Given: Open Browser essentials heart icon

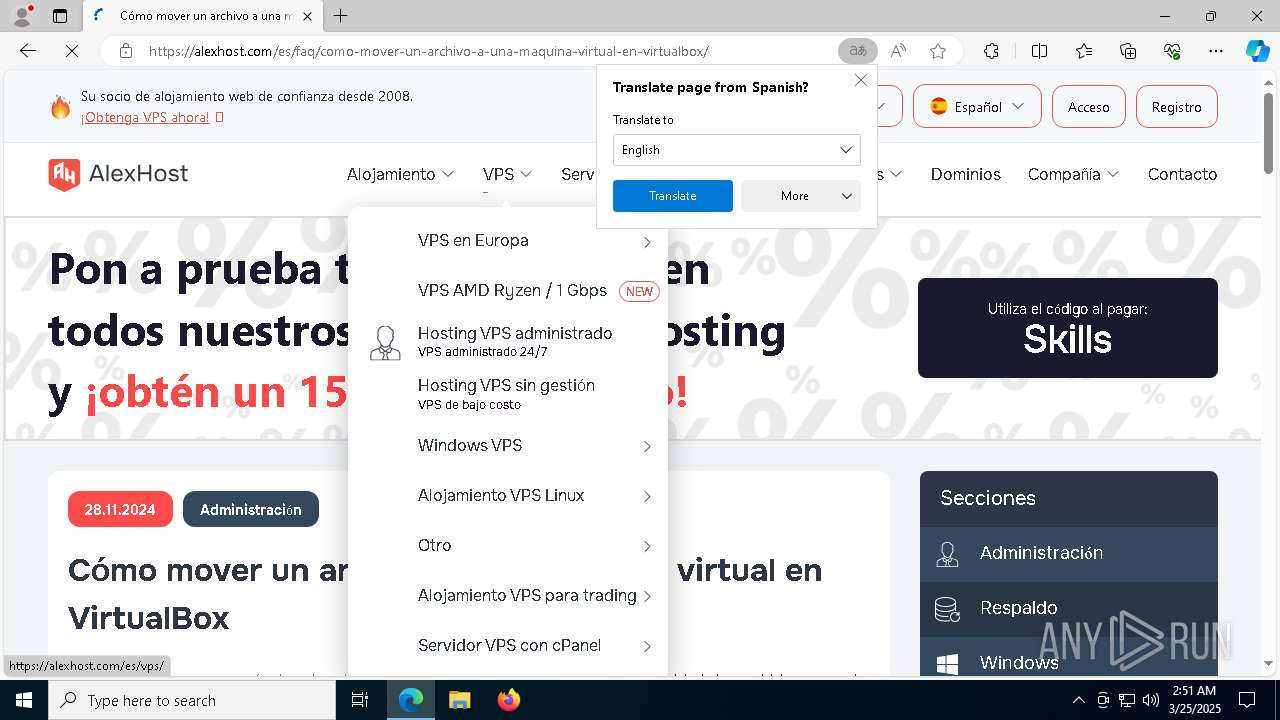Looking at the screenshot, I should click(x=1172, y=51).
